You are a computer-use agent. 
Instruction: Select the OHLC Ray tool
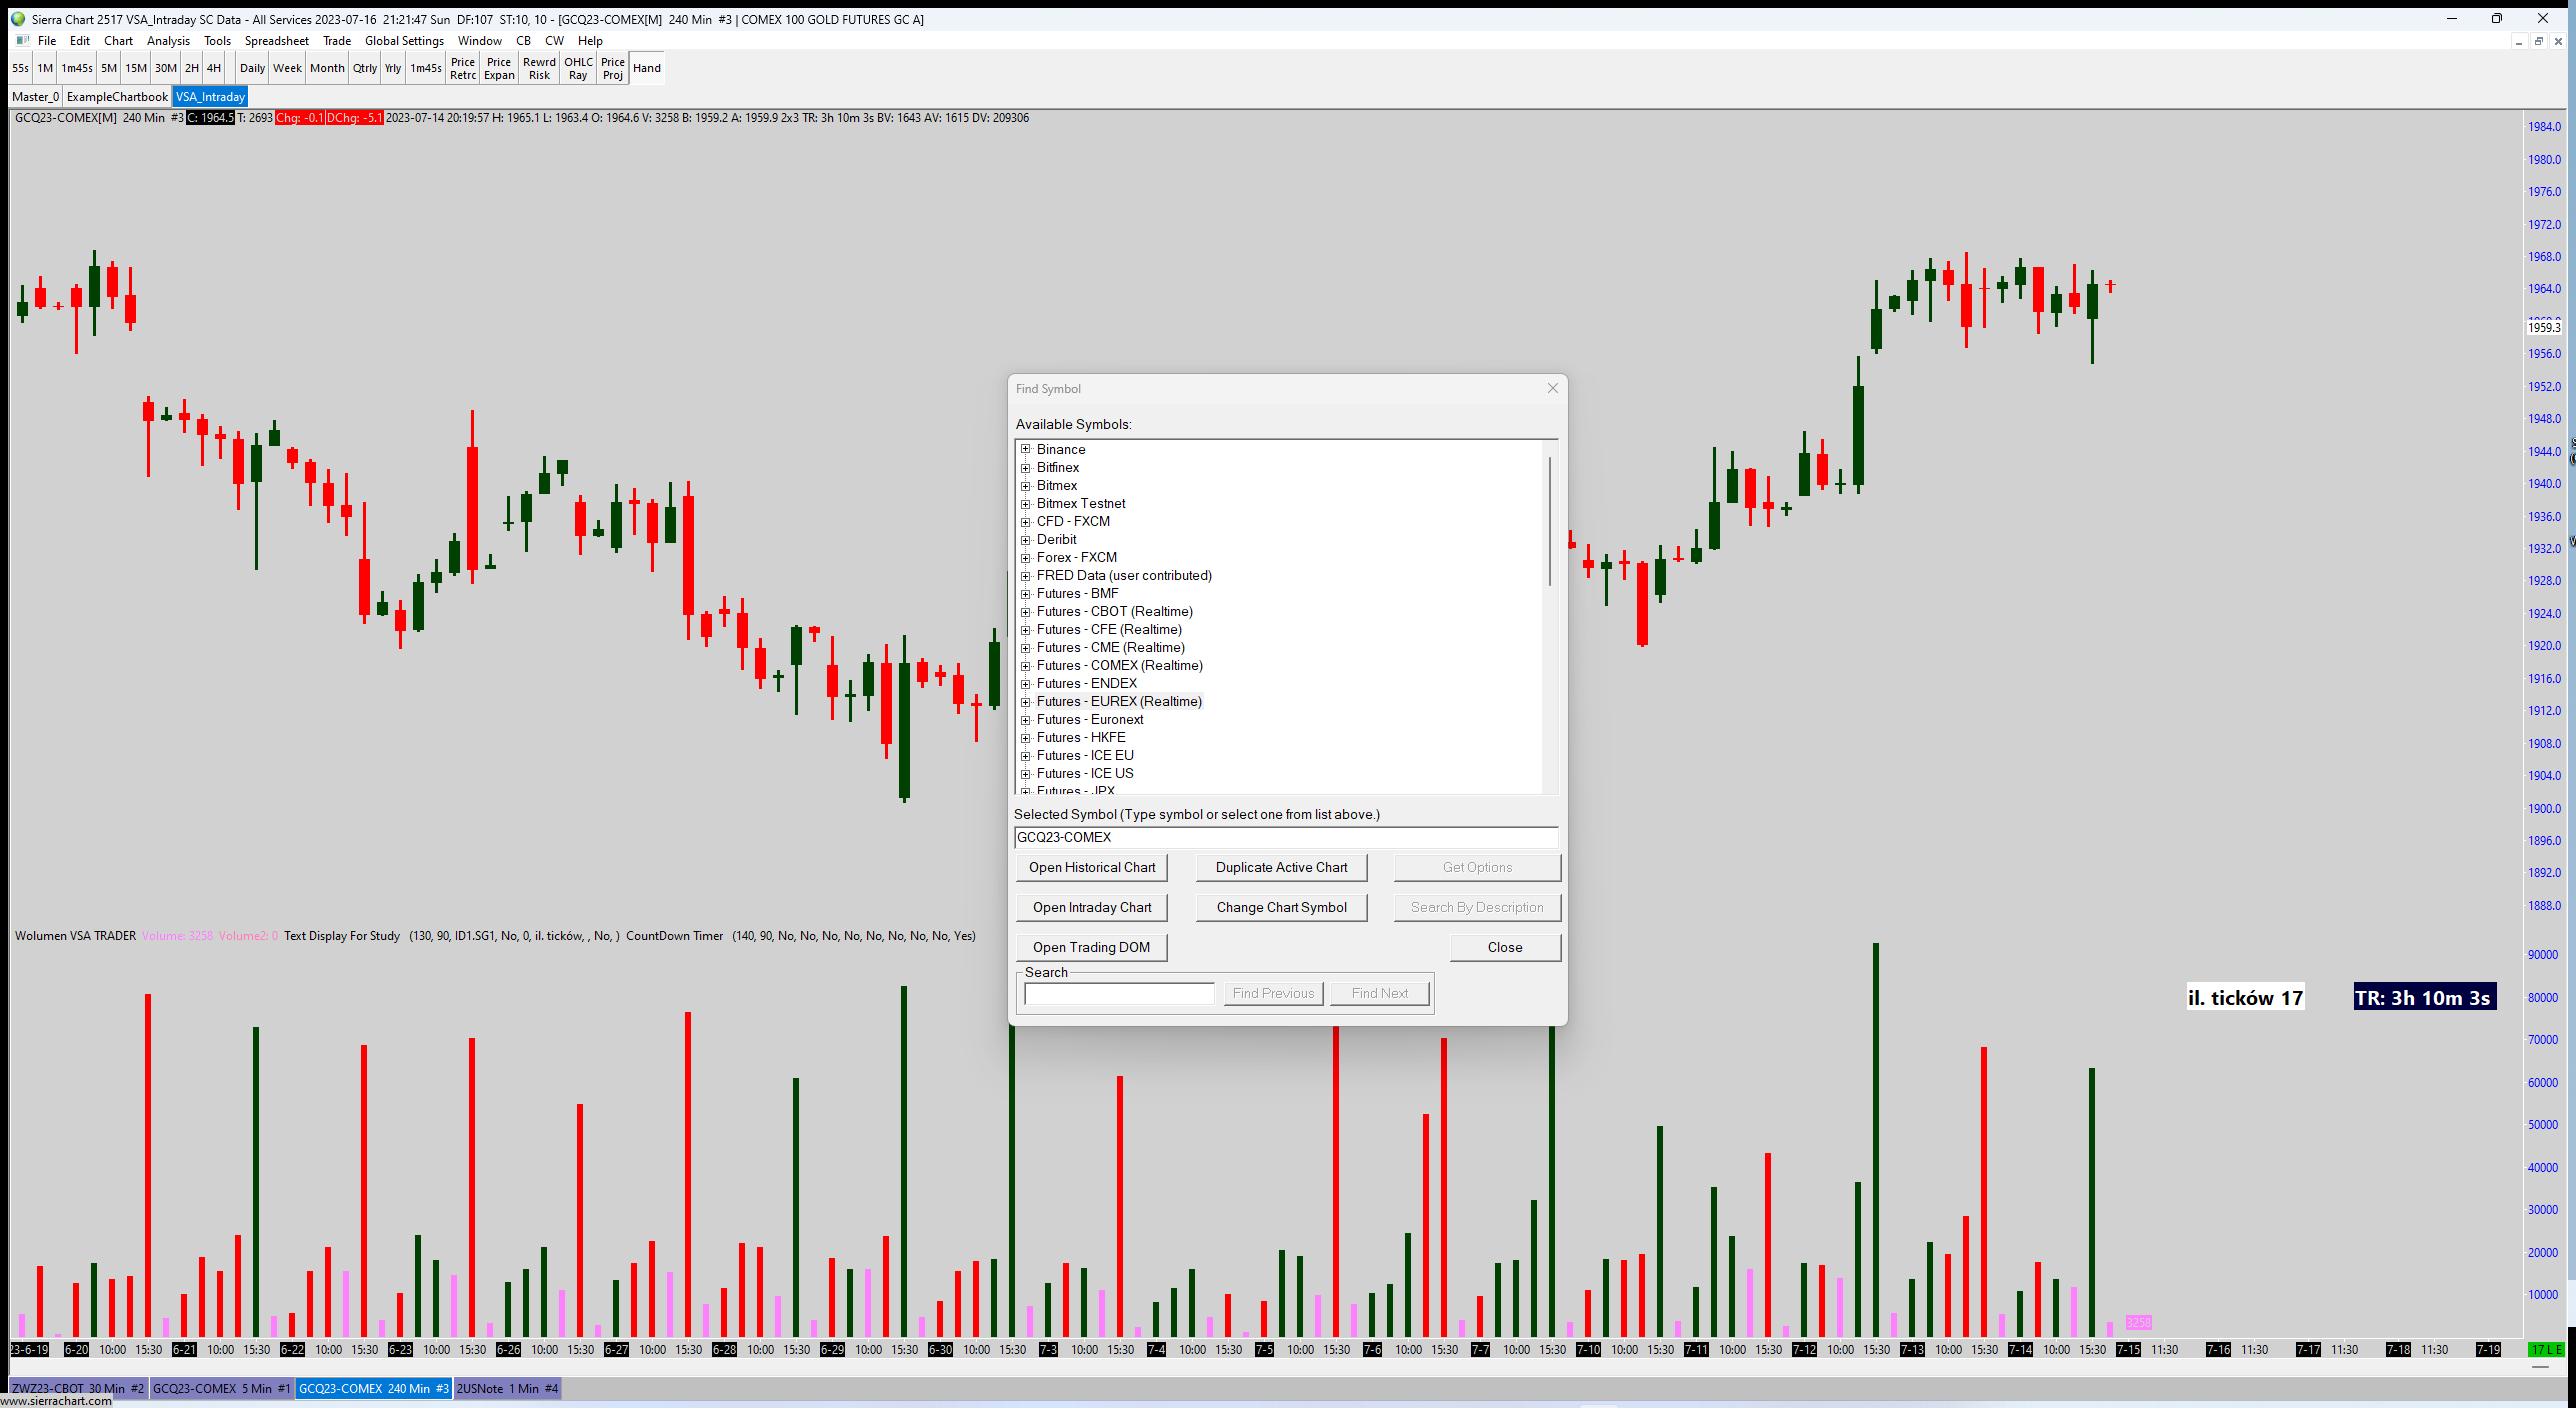coord(578,68)
